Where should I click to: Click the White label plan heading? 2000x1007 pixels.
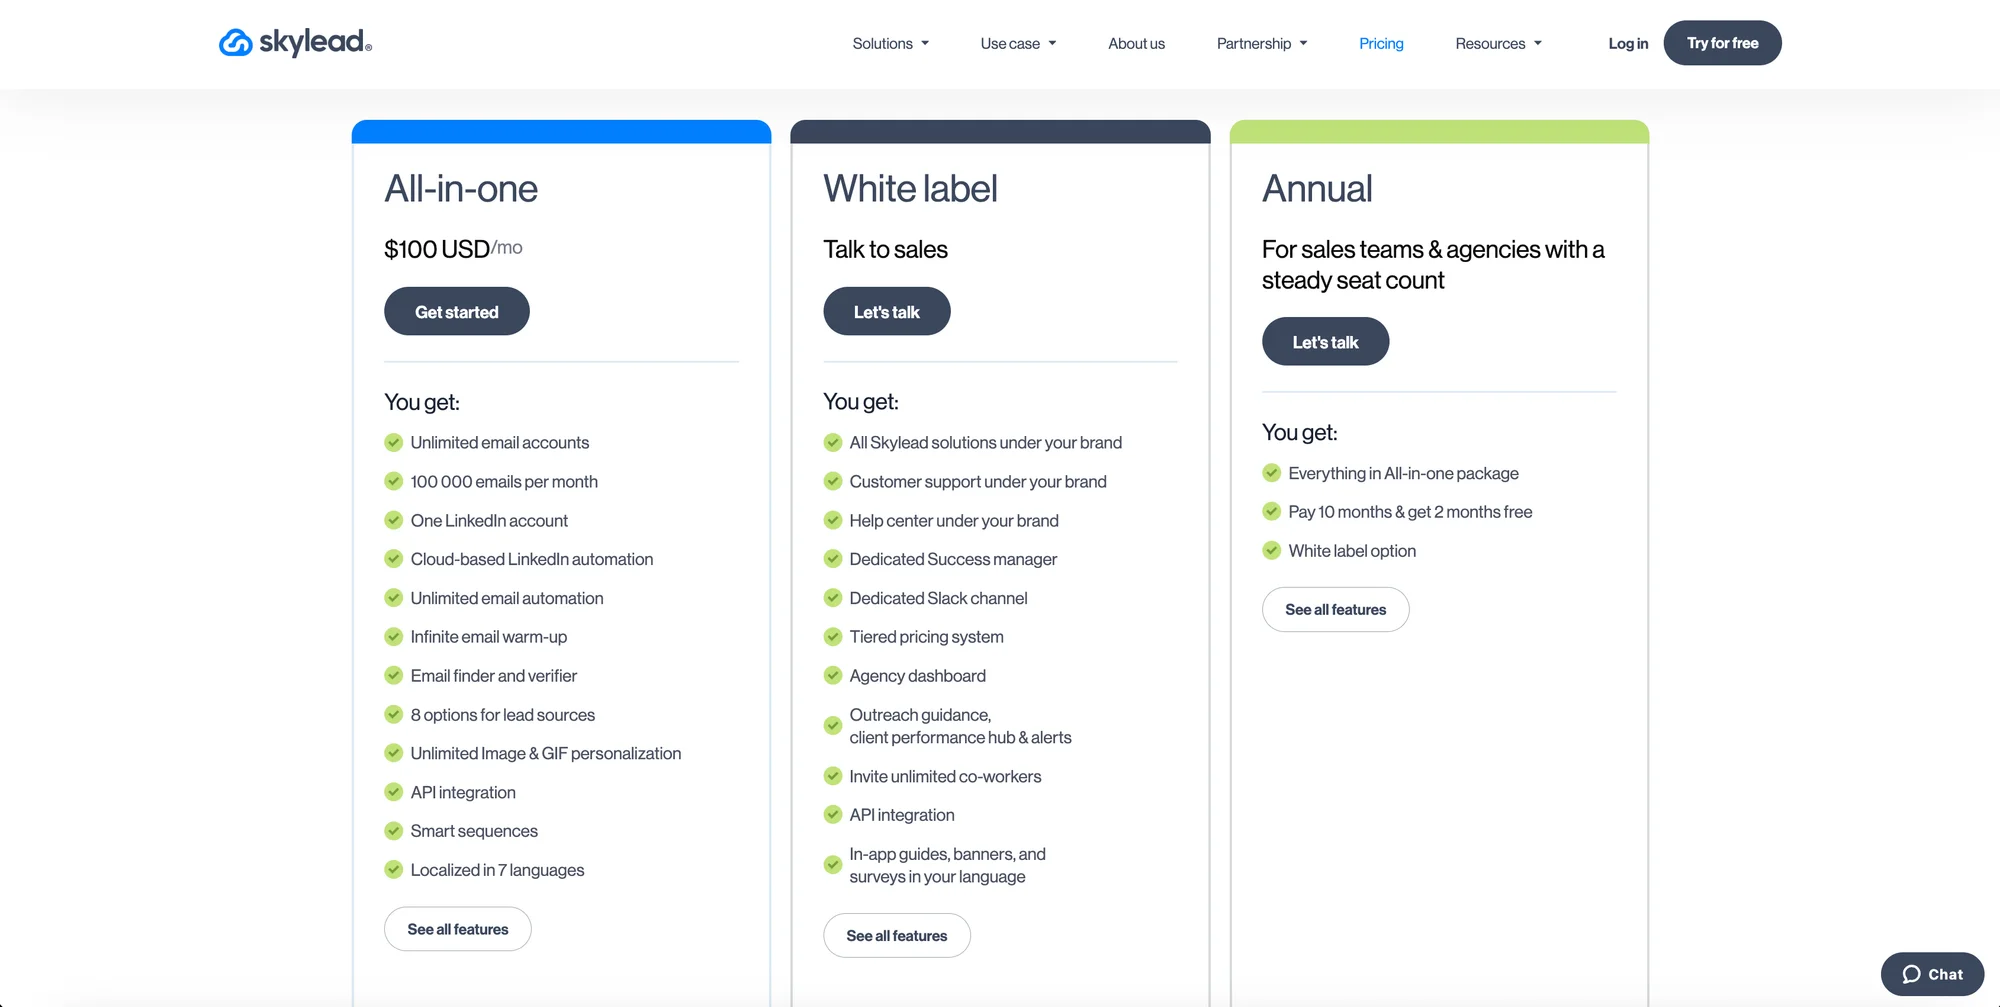pos(910,189)
